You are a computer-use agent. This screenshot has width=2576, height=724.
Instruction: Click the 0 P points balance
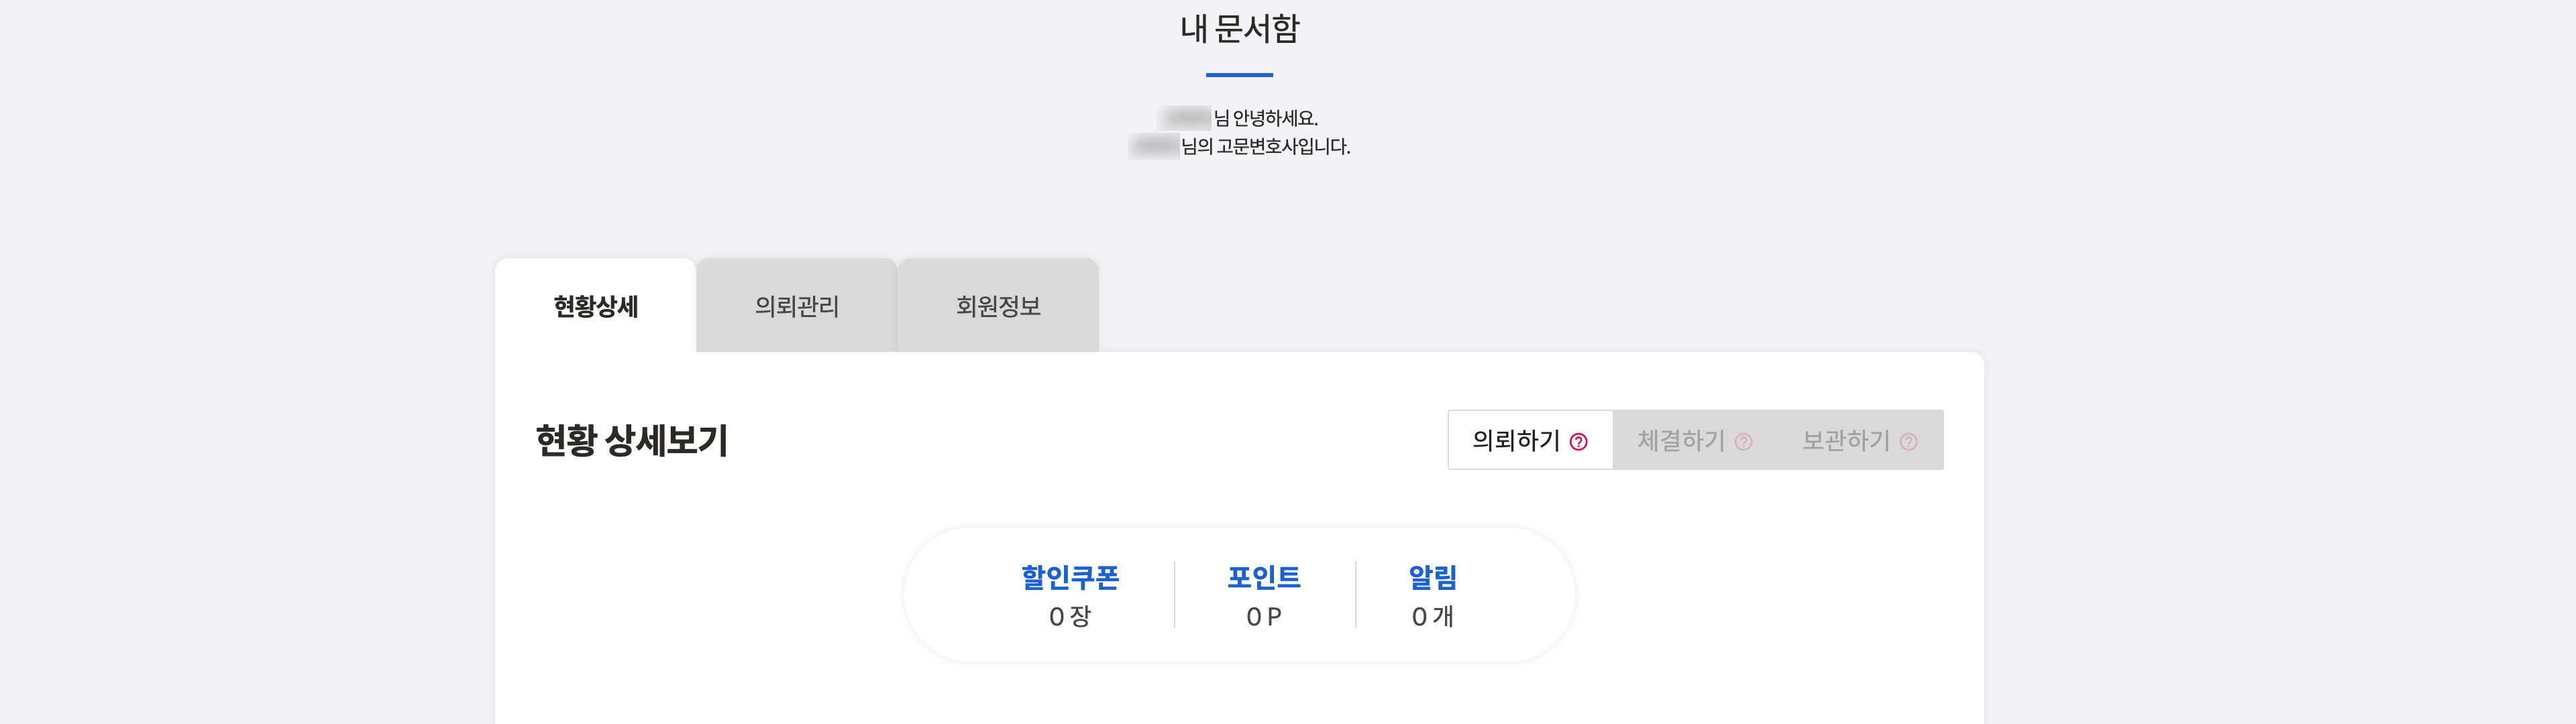pos(1263,617)
